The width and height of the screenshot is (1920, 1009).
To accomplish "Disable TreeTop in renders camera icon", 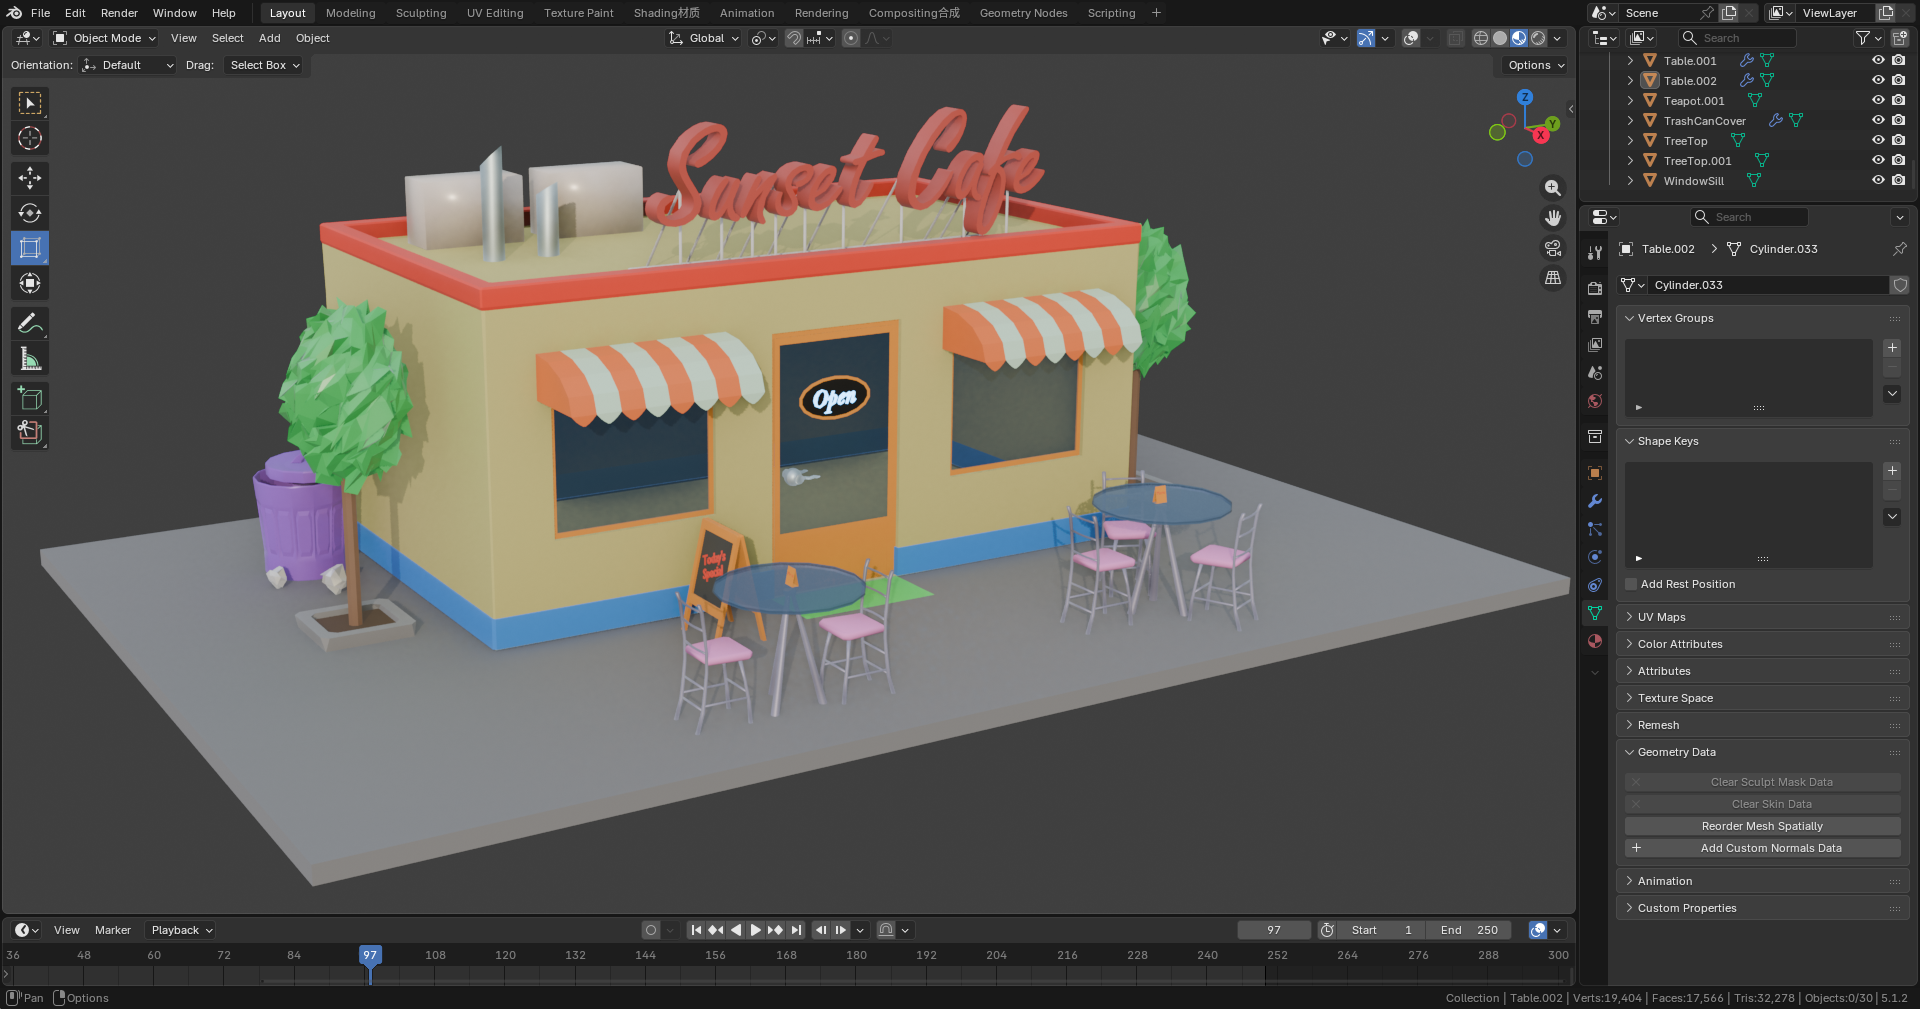I will tap(1898, 140).
